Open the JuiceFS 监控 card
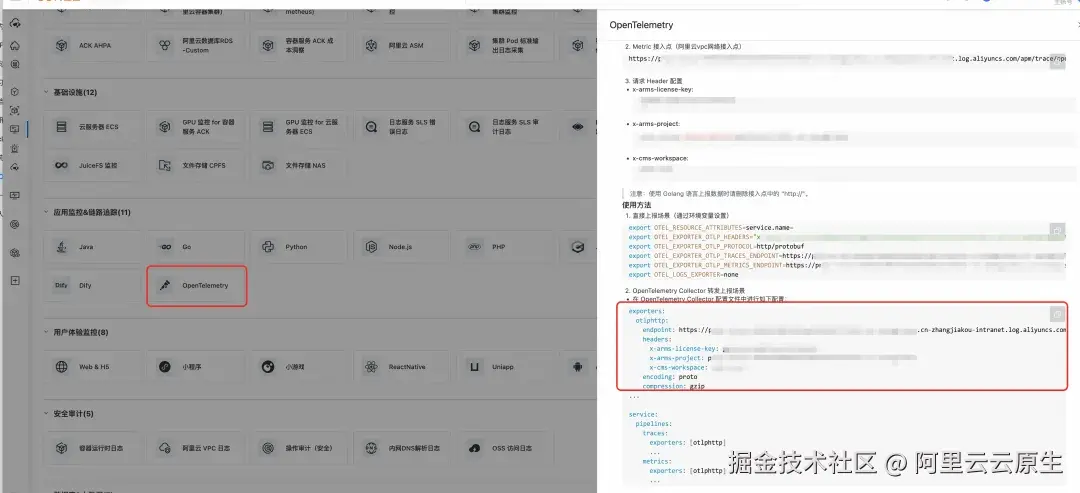The height and width of the screenshot is (493, 1080). tap(92, 165)
